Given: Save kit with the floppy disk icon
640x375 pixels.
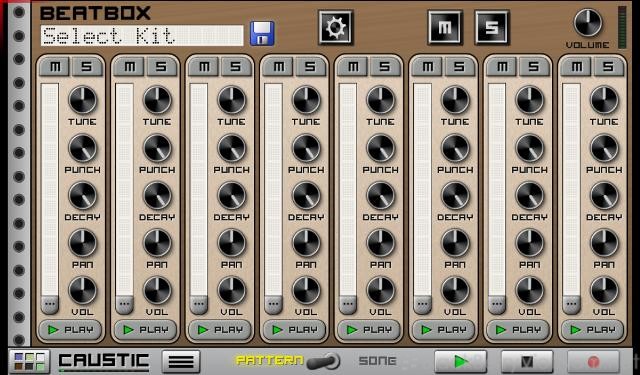Looking at the screenshot, I should 262,33.
